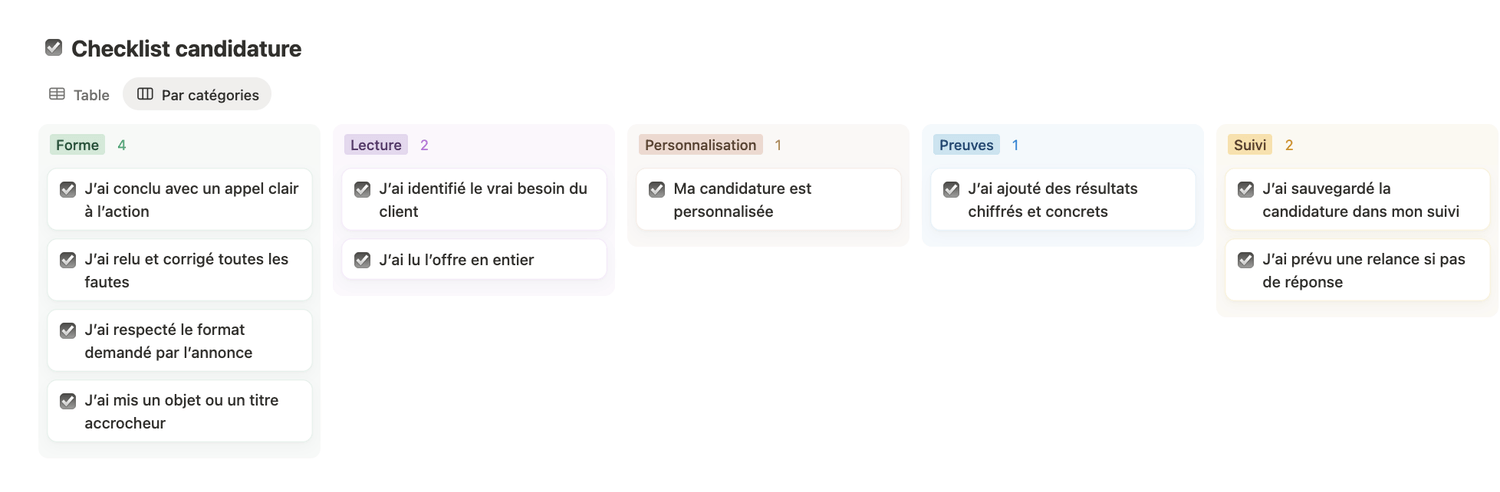The image size is (1500, 492).
Task: Open the Personnalisation column header tag
Action: point(700,145)
